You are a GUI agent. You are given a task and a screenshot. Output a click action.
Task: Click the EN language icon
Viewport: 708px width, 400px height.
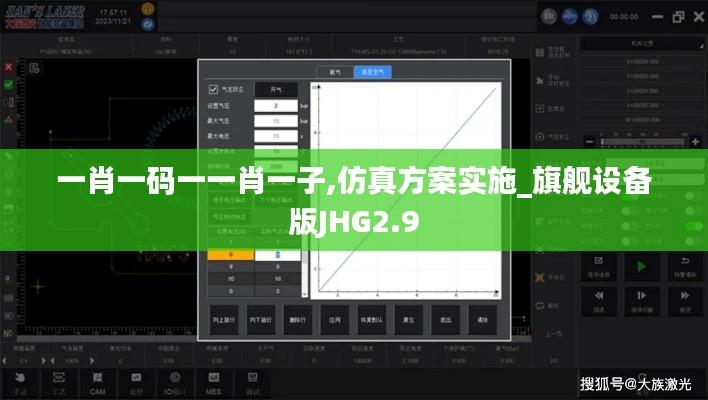pos(549,17)
